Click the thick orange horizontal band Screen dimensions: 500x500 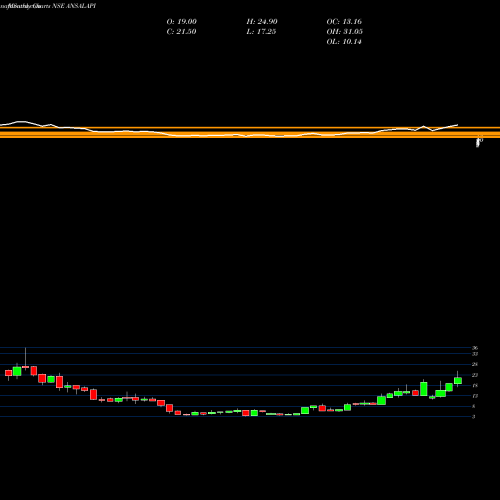tap(250, 134)
